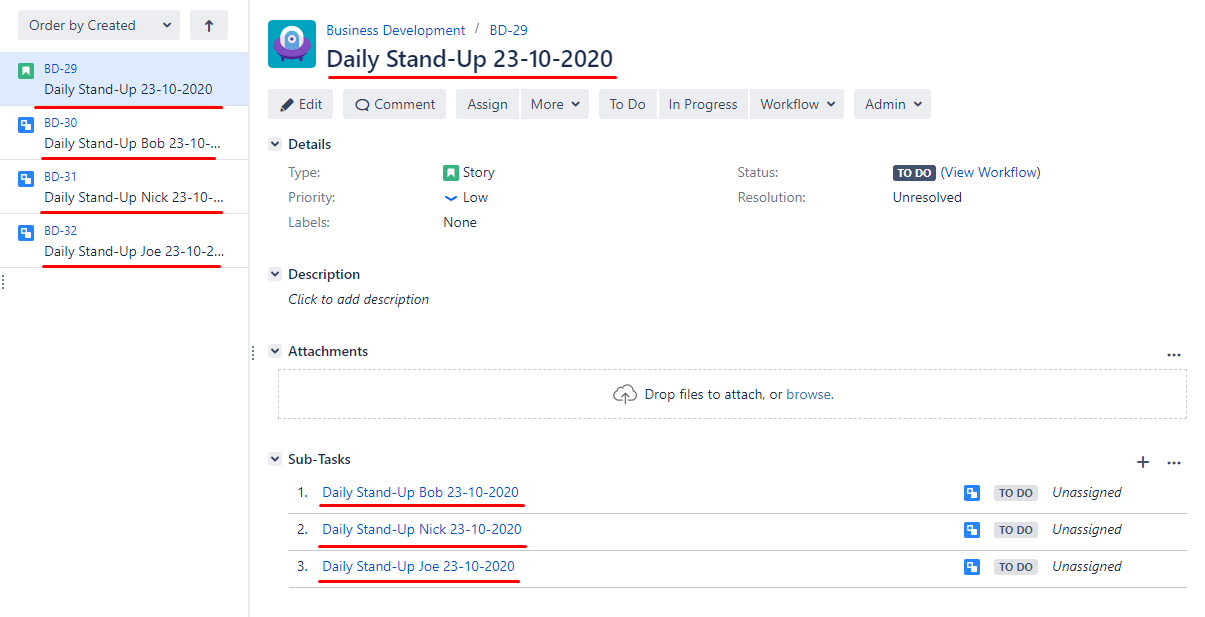Collapse the Description section

click(275, 274)
